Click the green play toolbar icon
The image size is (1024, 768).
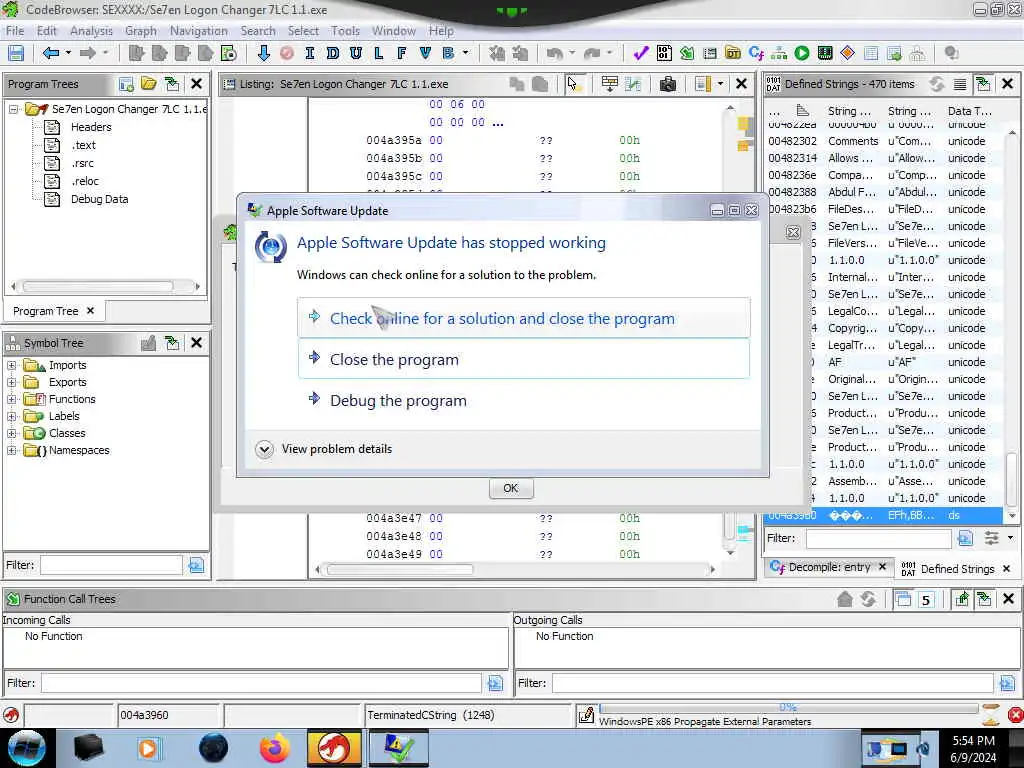tap(802, 53)
